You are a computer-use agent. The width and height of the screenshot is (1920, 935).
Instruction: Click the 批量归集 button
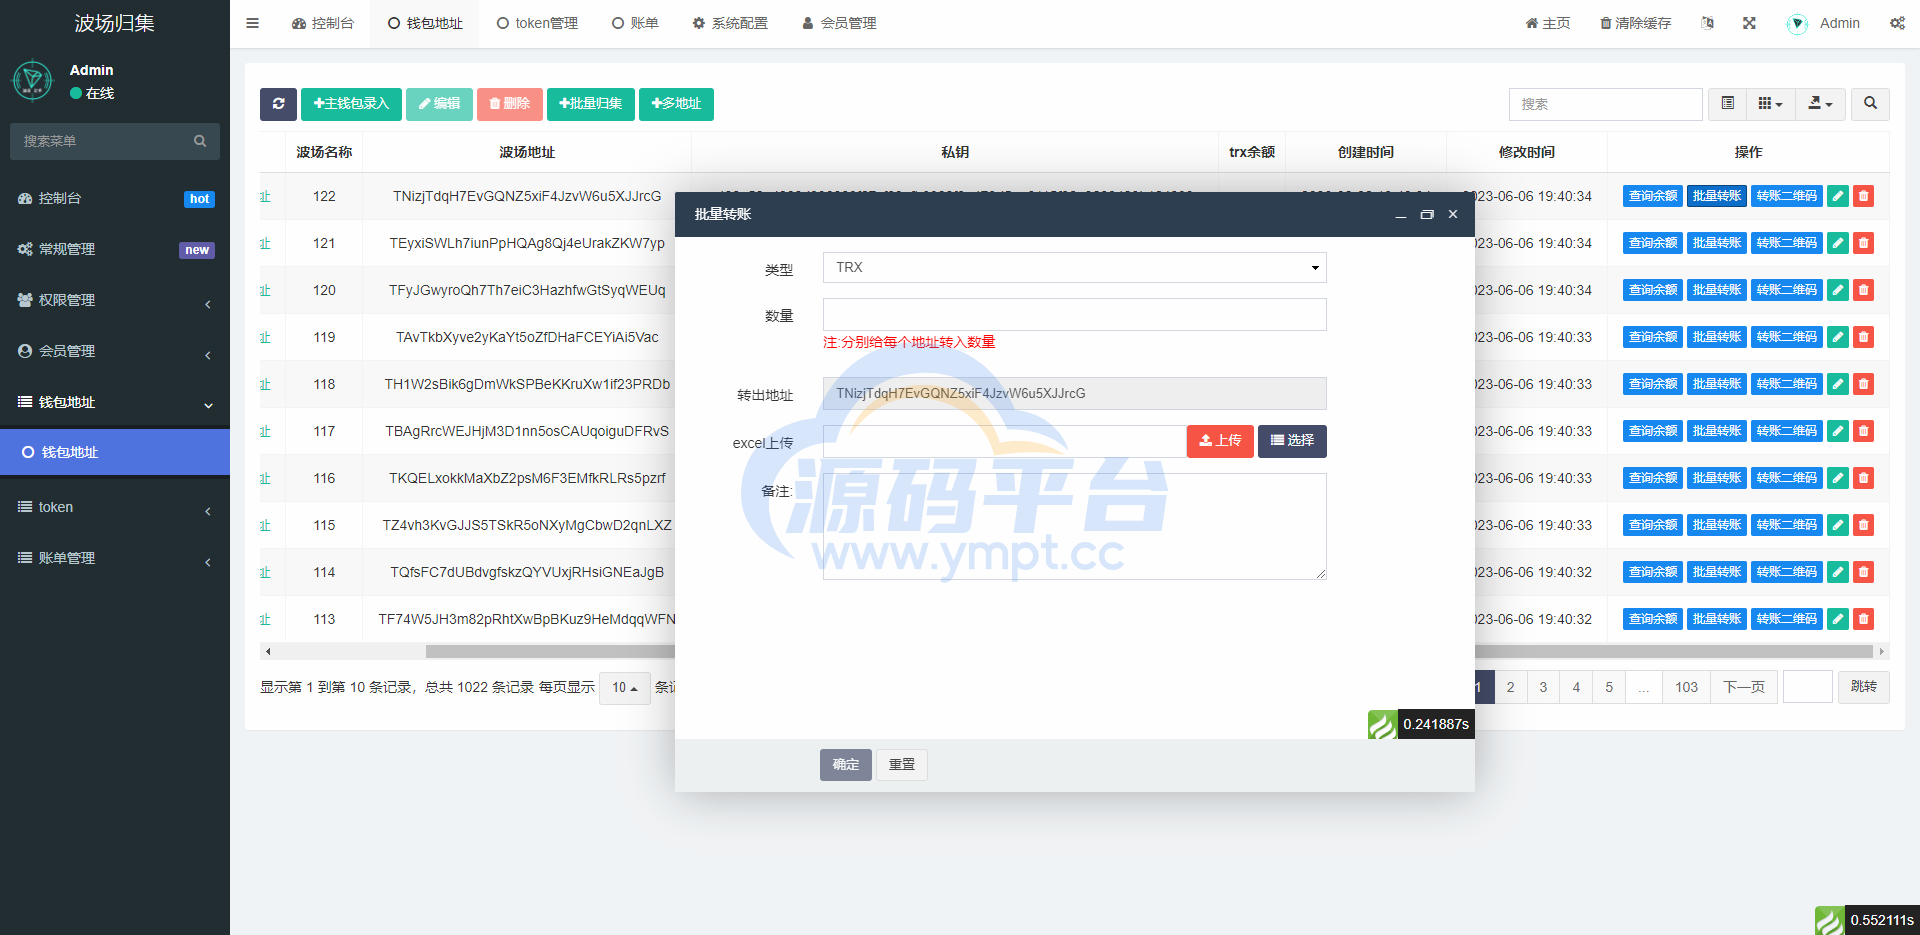pos(590,104)
